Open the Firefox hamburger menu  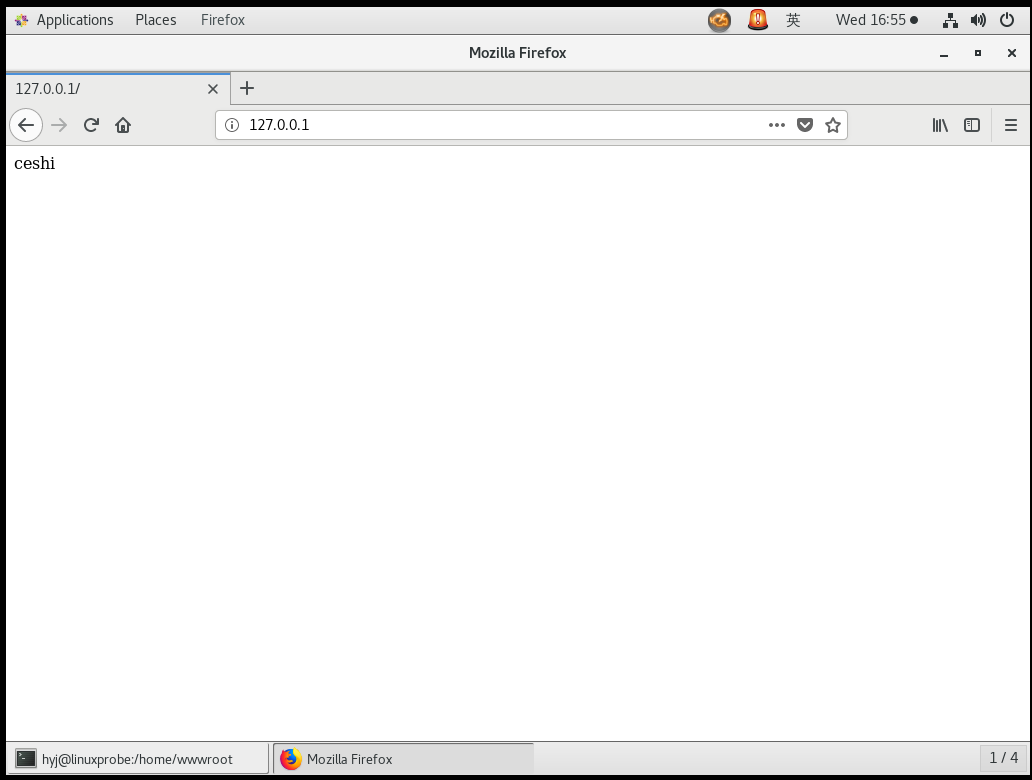(1010, 125)
